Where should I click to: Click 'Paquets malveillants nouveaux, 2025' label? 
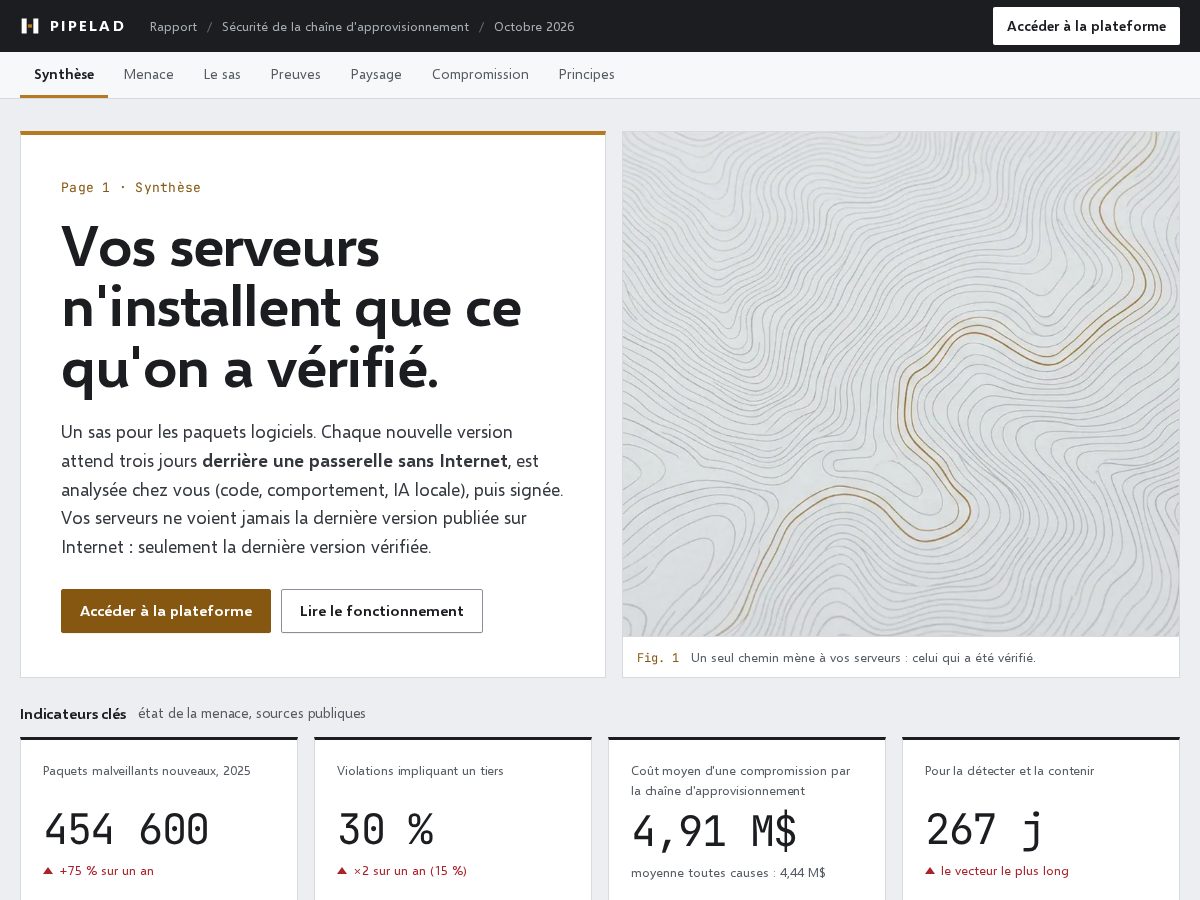[x=147, y=771]
